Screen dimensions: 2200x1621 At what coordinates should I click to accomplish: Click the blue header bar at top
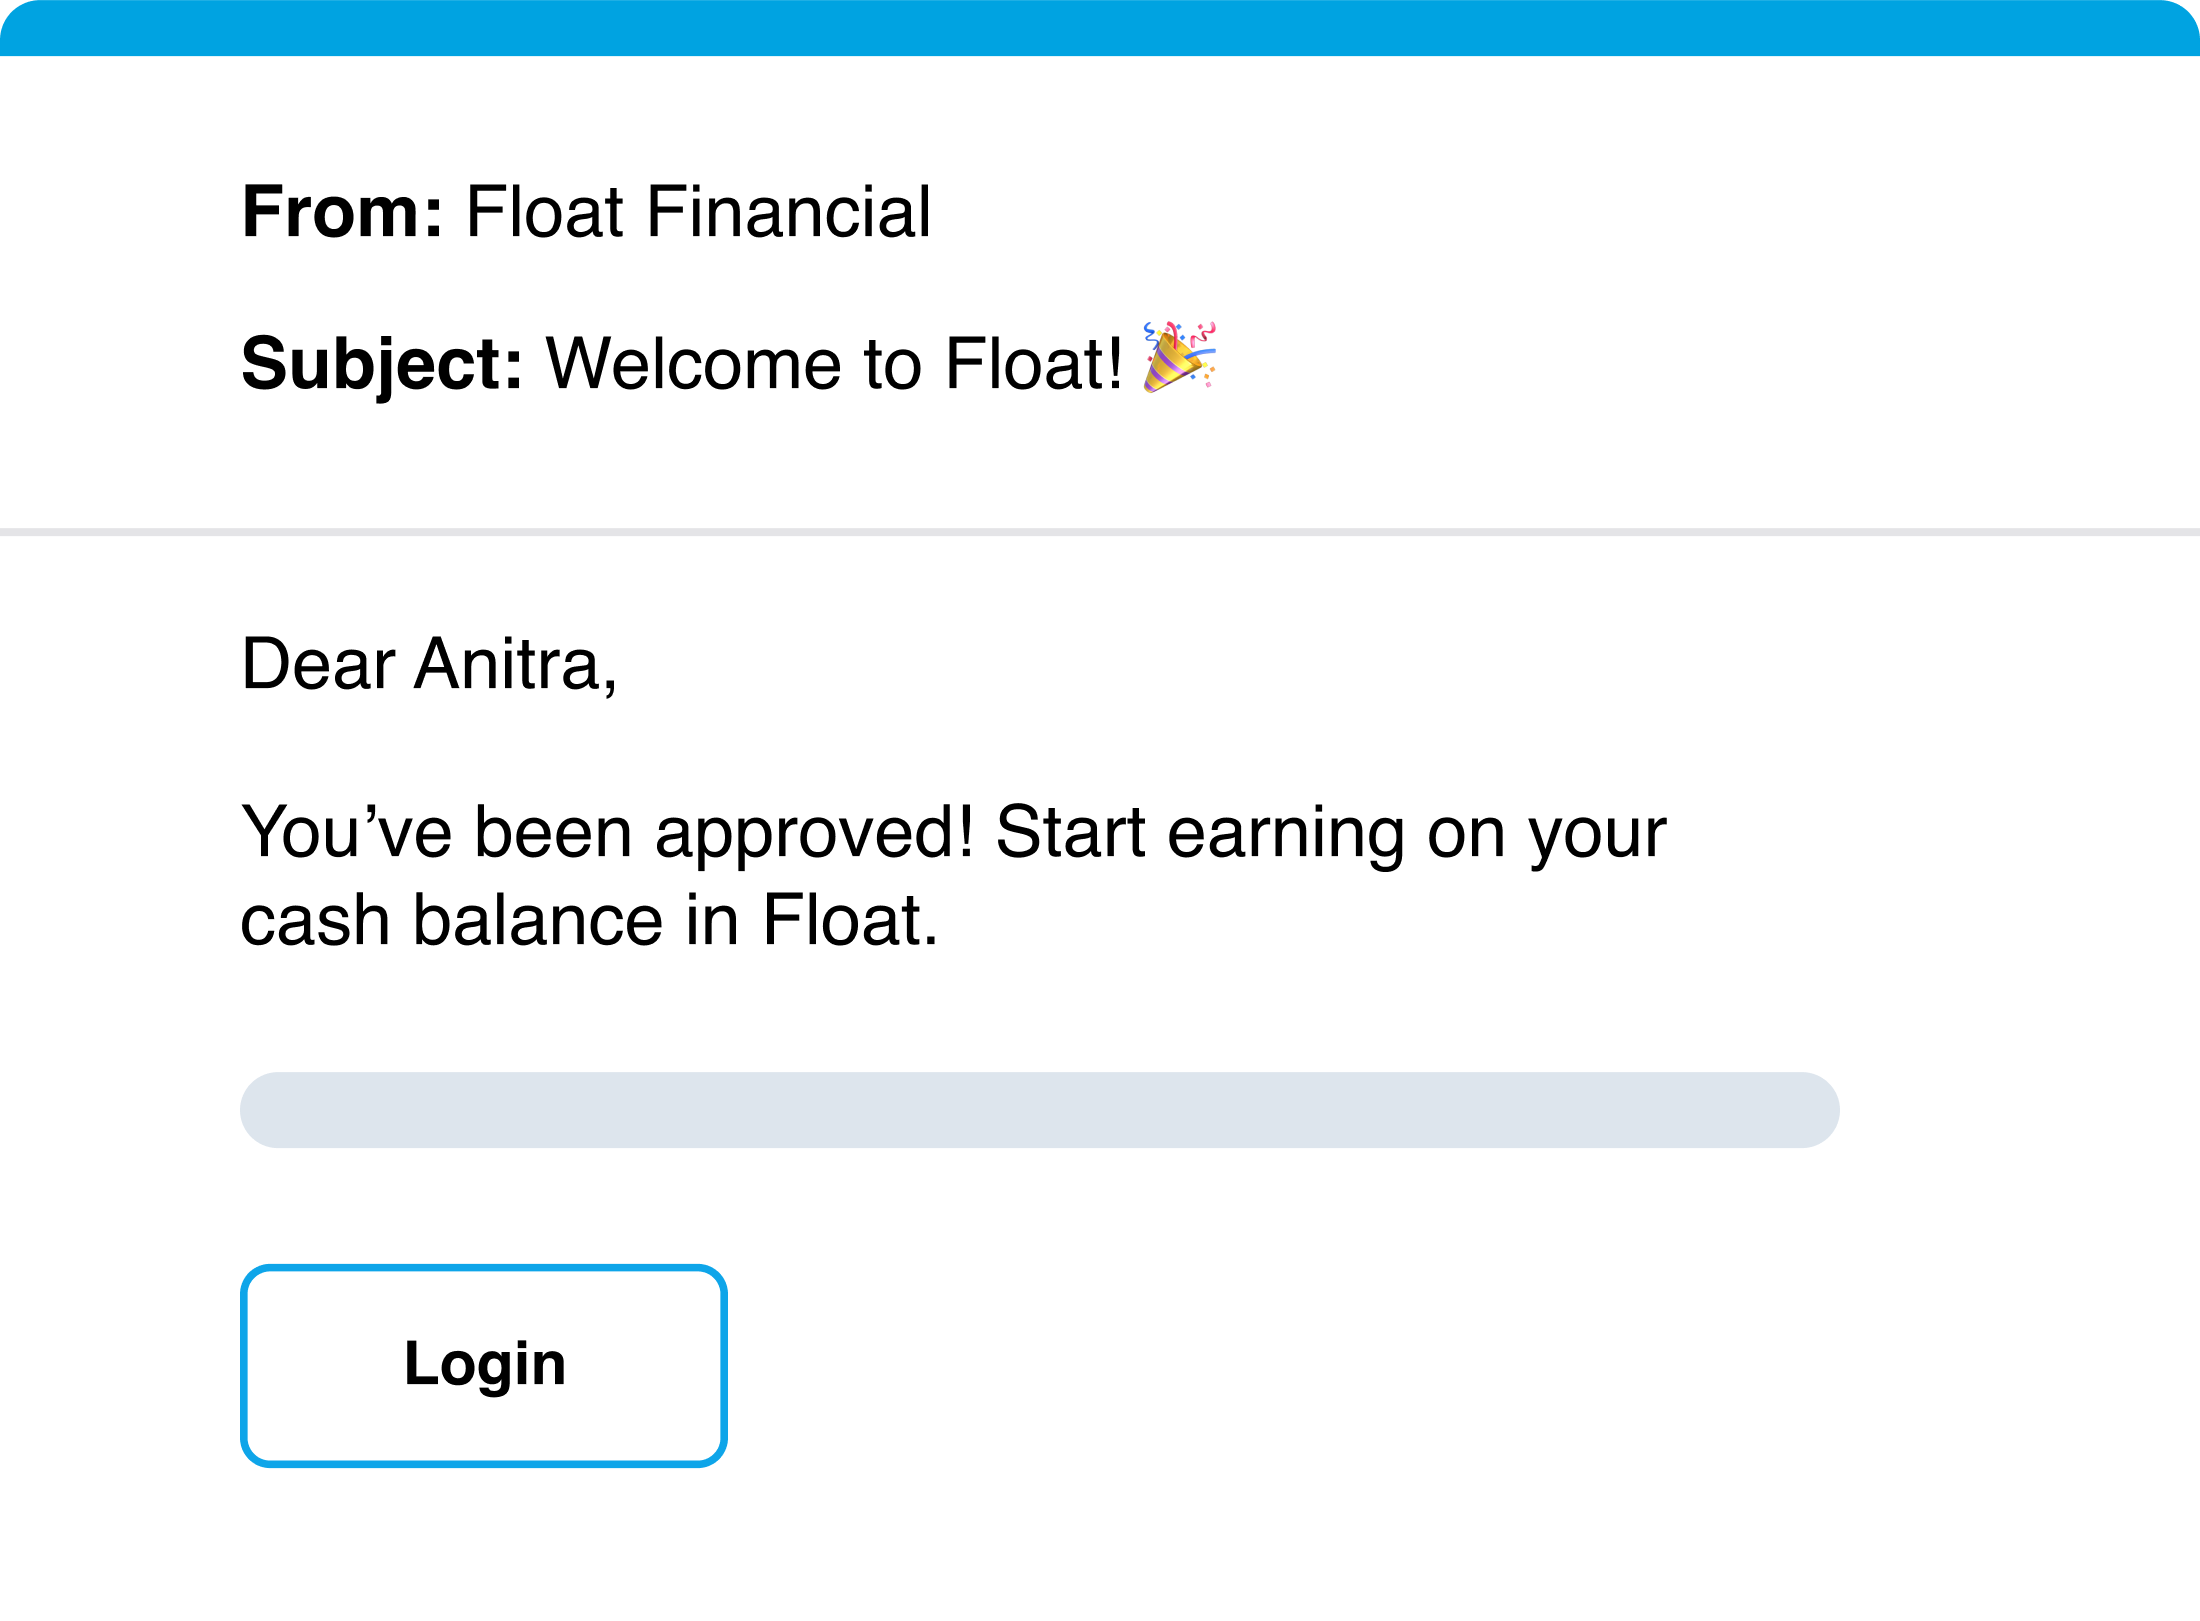click(x=1100, y=28)
